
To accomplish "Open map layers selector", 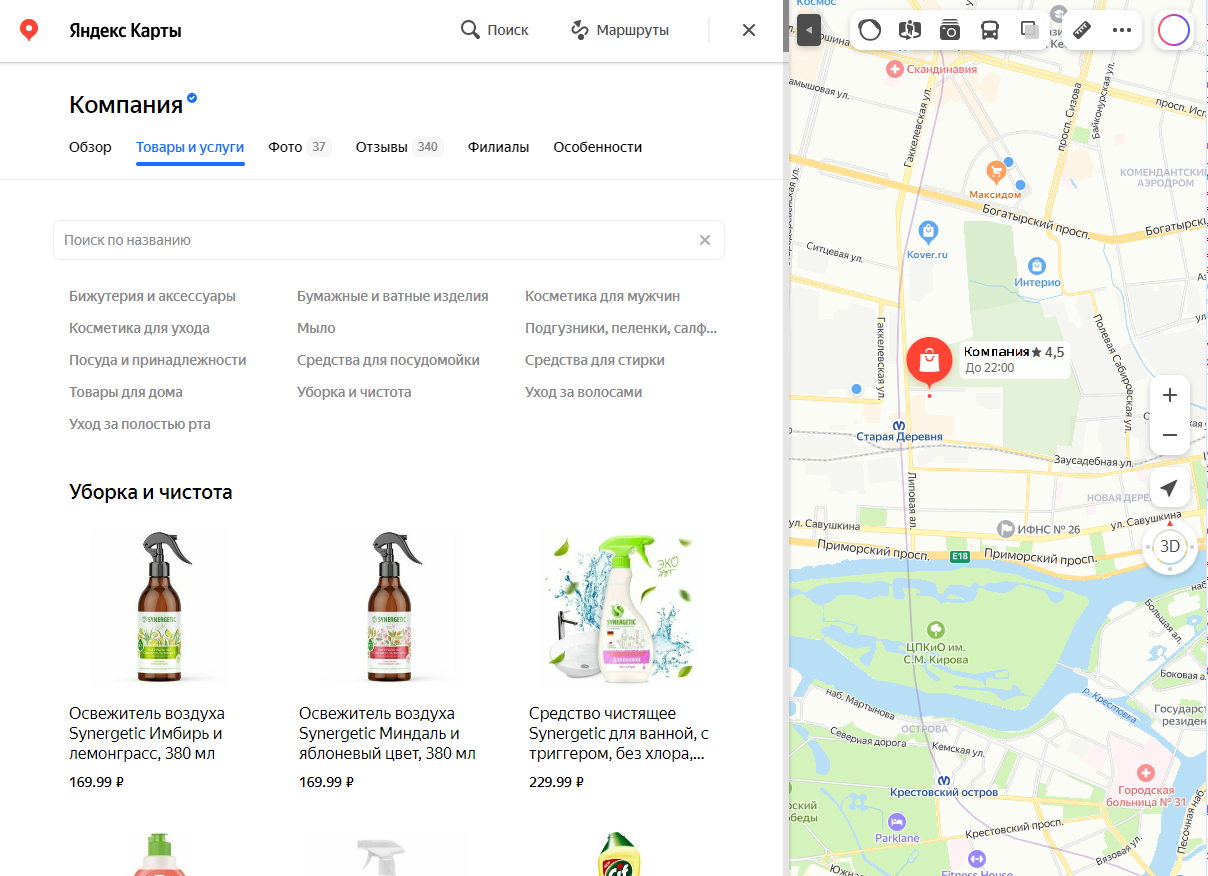I will (1029, 30).
